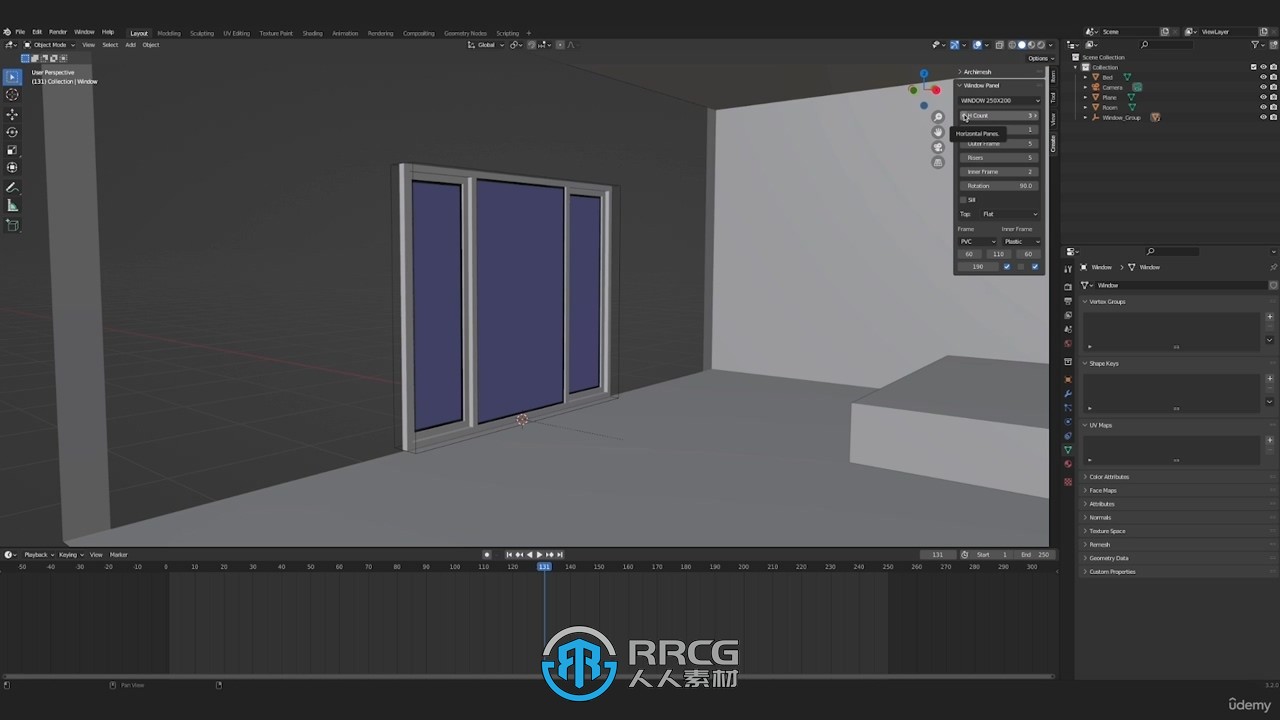Viewport: 1280px width, 720px height.
Task: Open WINDOW 250X200 preset dropdown
Action: (1000, 100)
